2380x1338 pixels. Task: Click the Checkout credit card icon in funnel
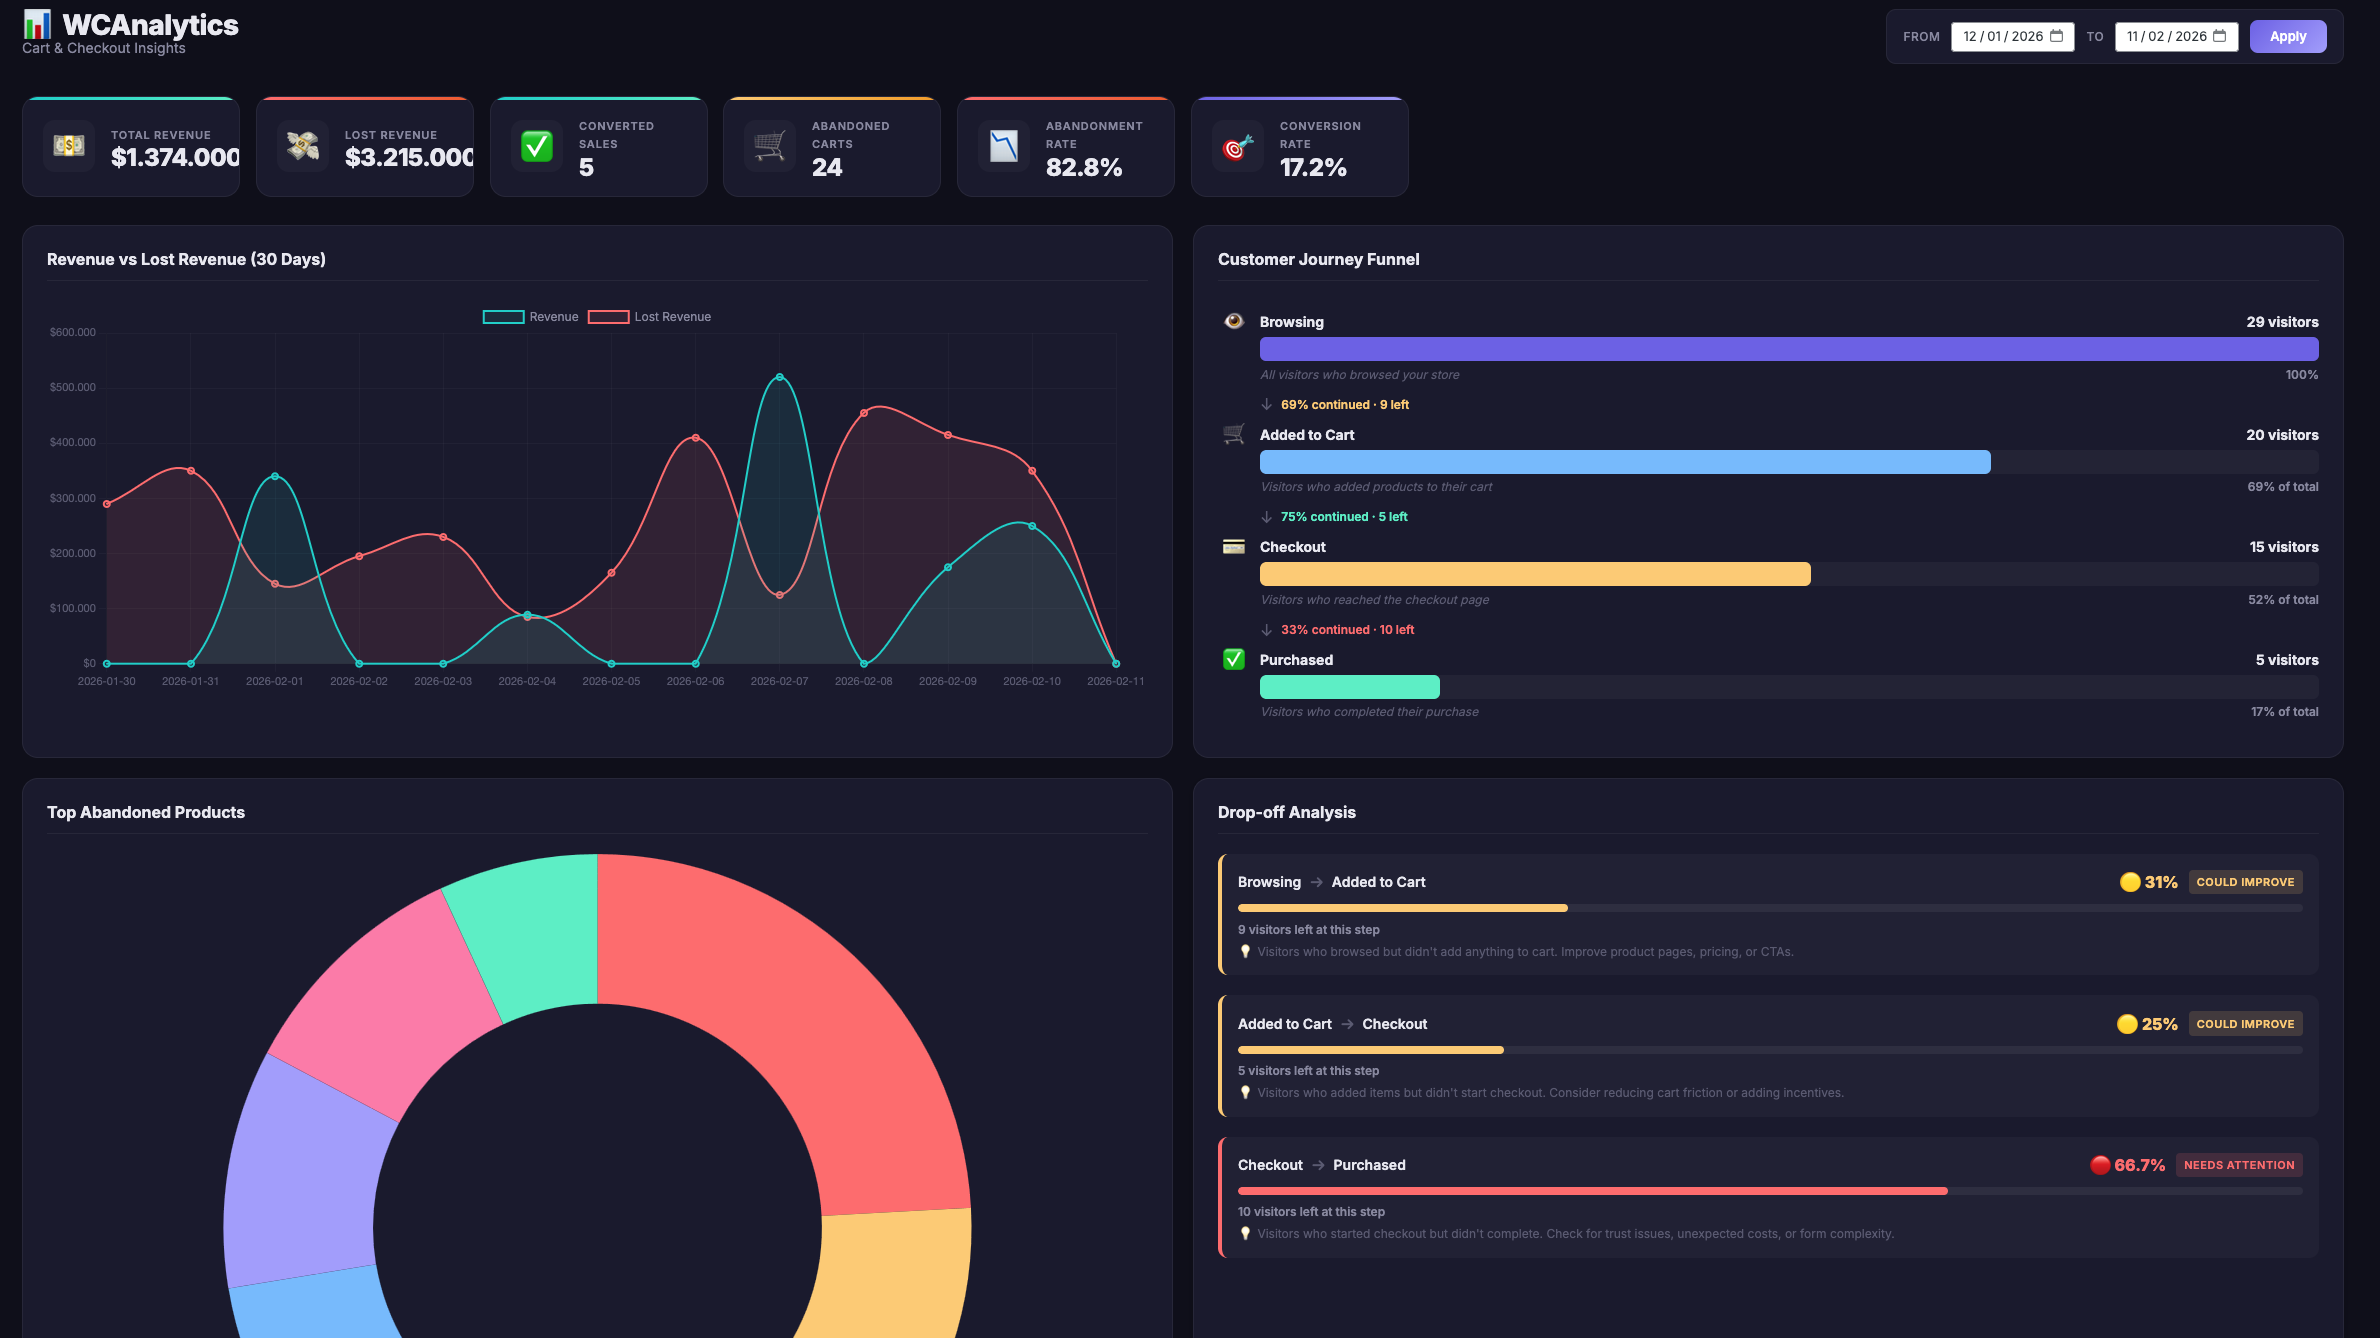coord(1234,546)
